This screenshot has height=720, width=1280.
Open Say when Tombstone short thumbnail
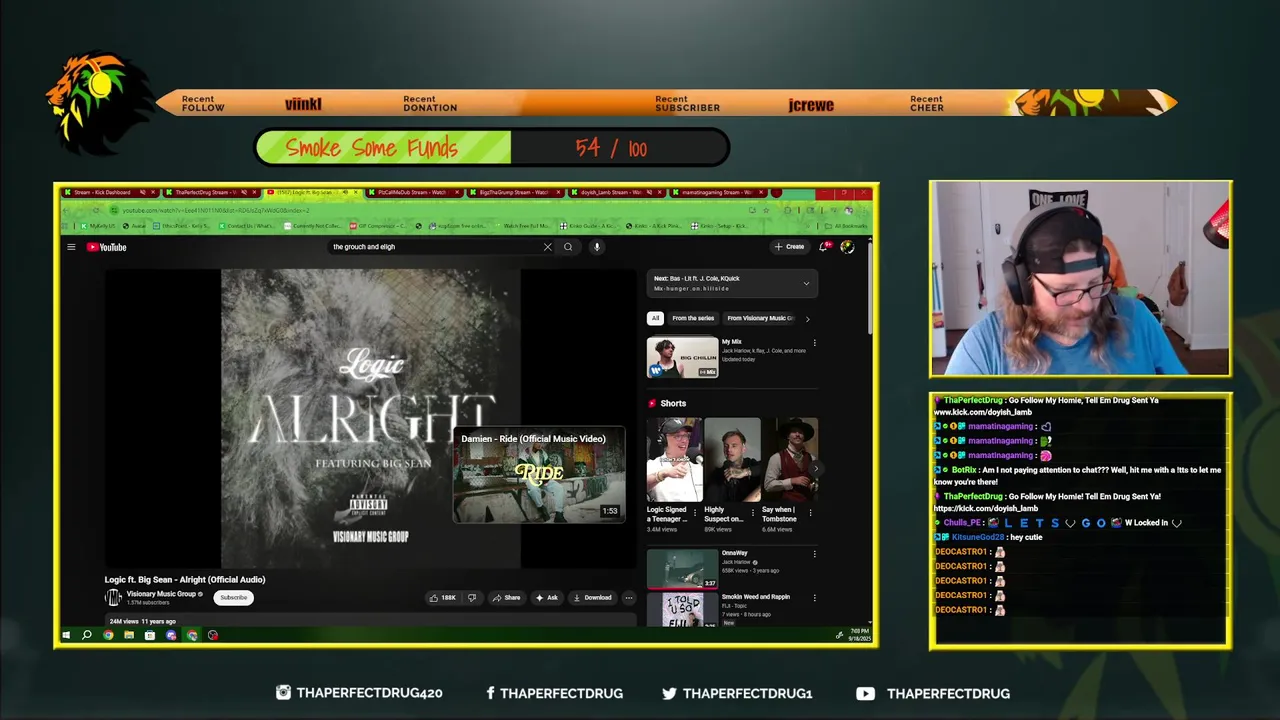point(790,460)
